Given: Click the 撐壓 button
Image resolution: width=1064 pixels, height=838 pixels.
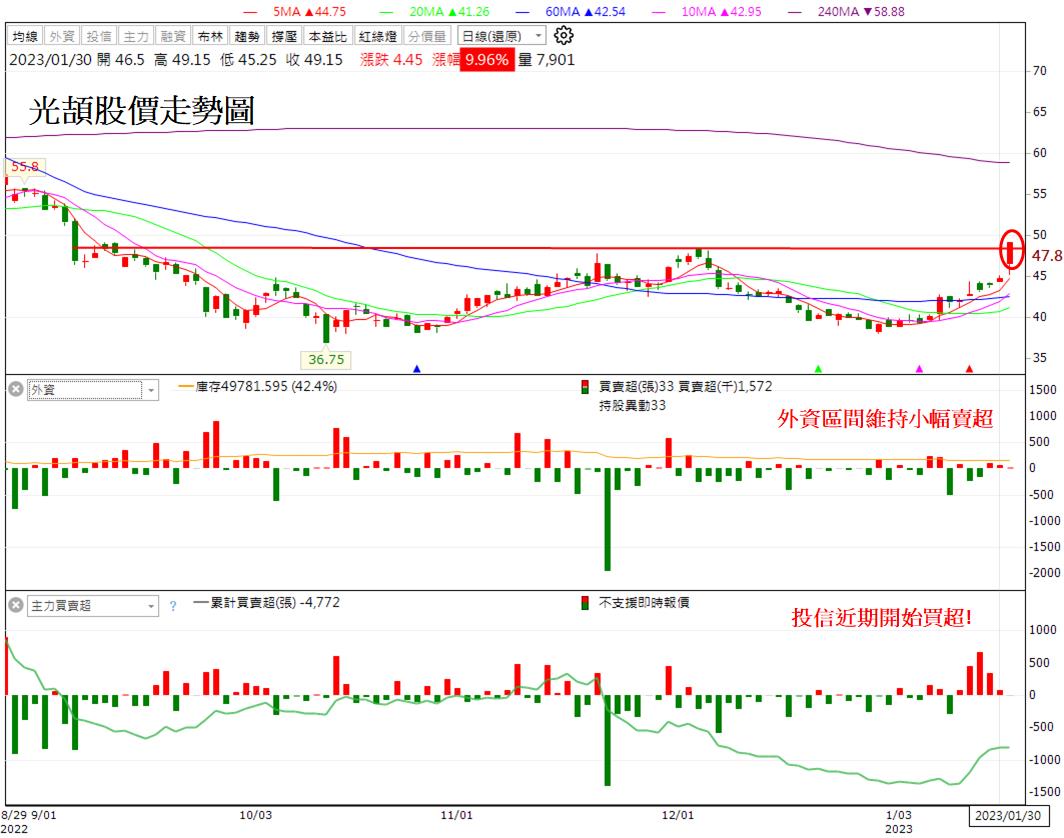Looking at the screenshot, I should pyautogui.click(x=284, y=36).
